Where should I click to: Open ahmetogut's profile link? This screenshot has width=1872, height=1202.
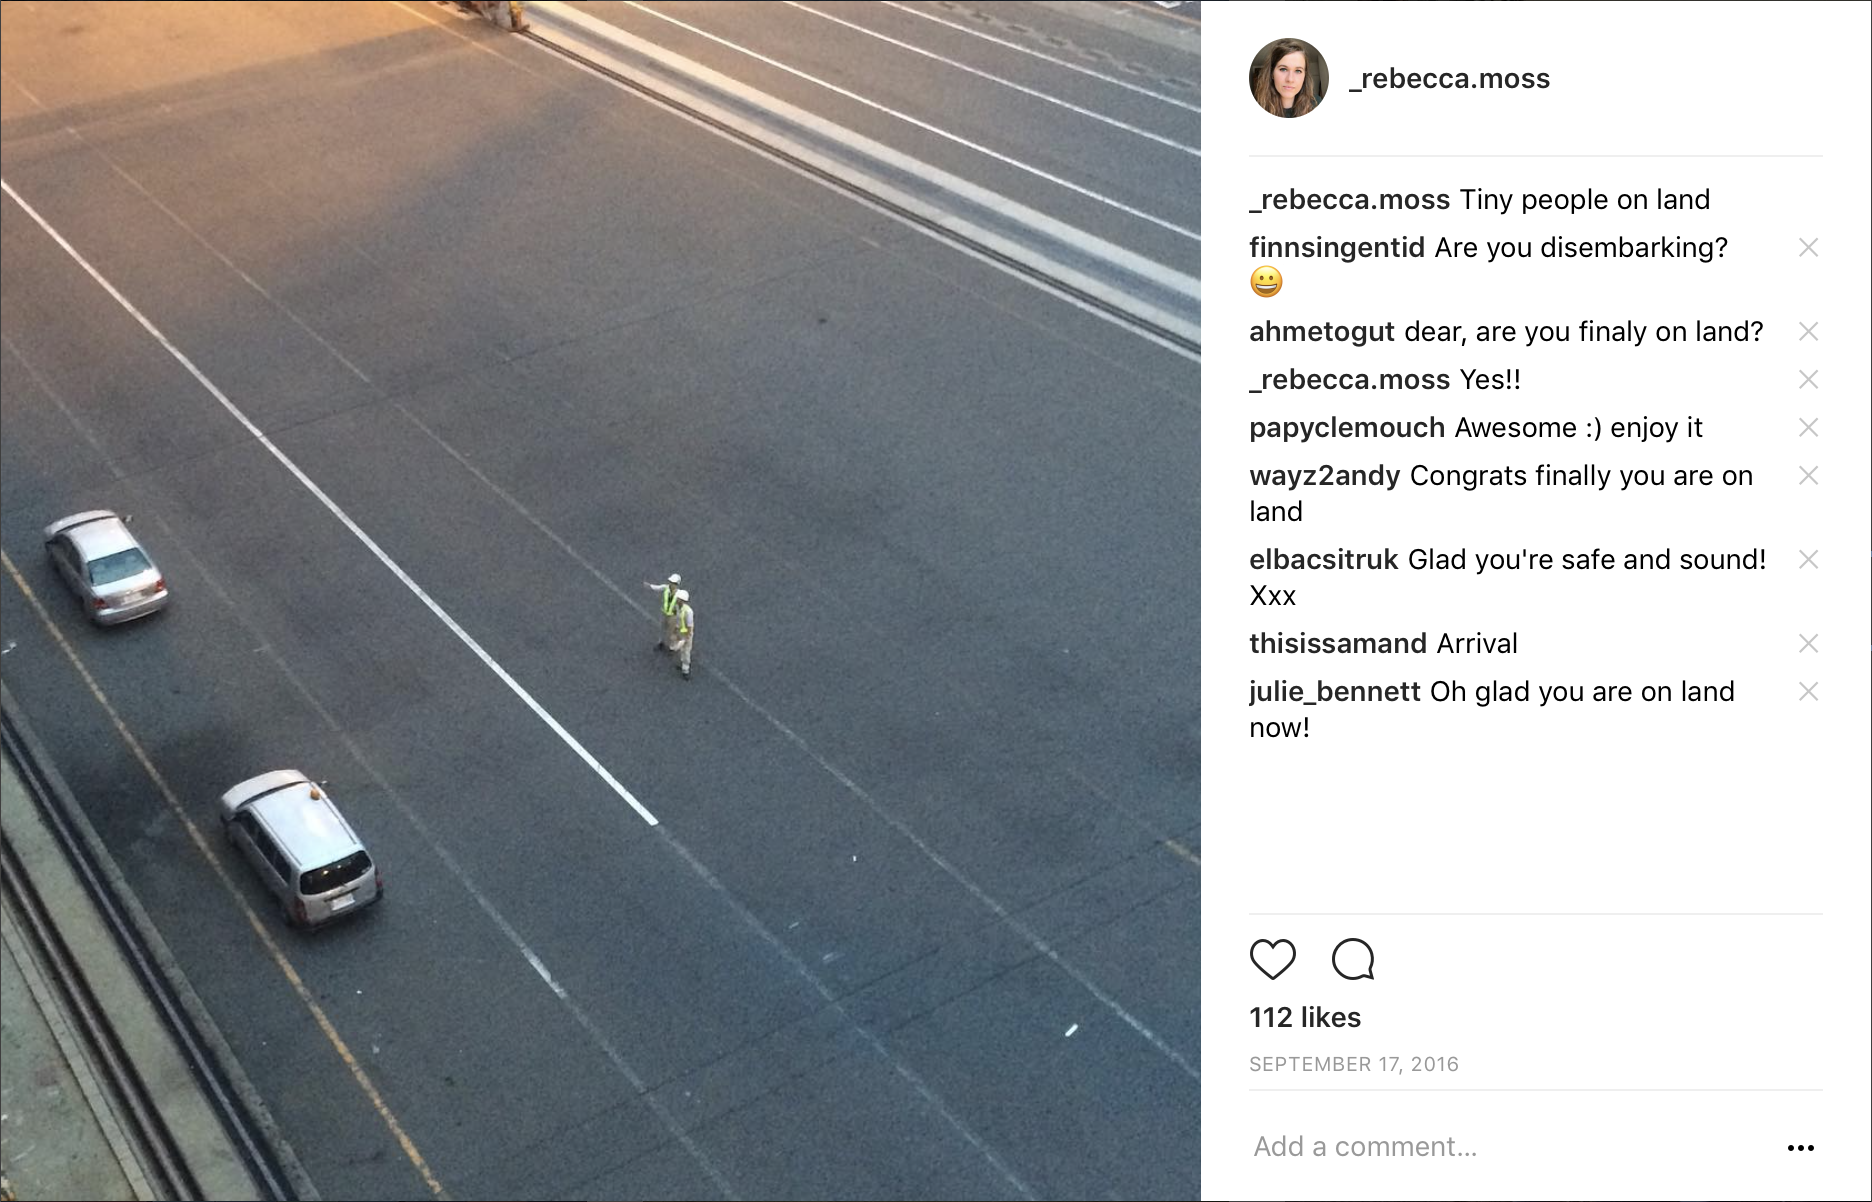point(1322,332)
